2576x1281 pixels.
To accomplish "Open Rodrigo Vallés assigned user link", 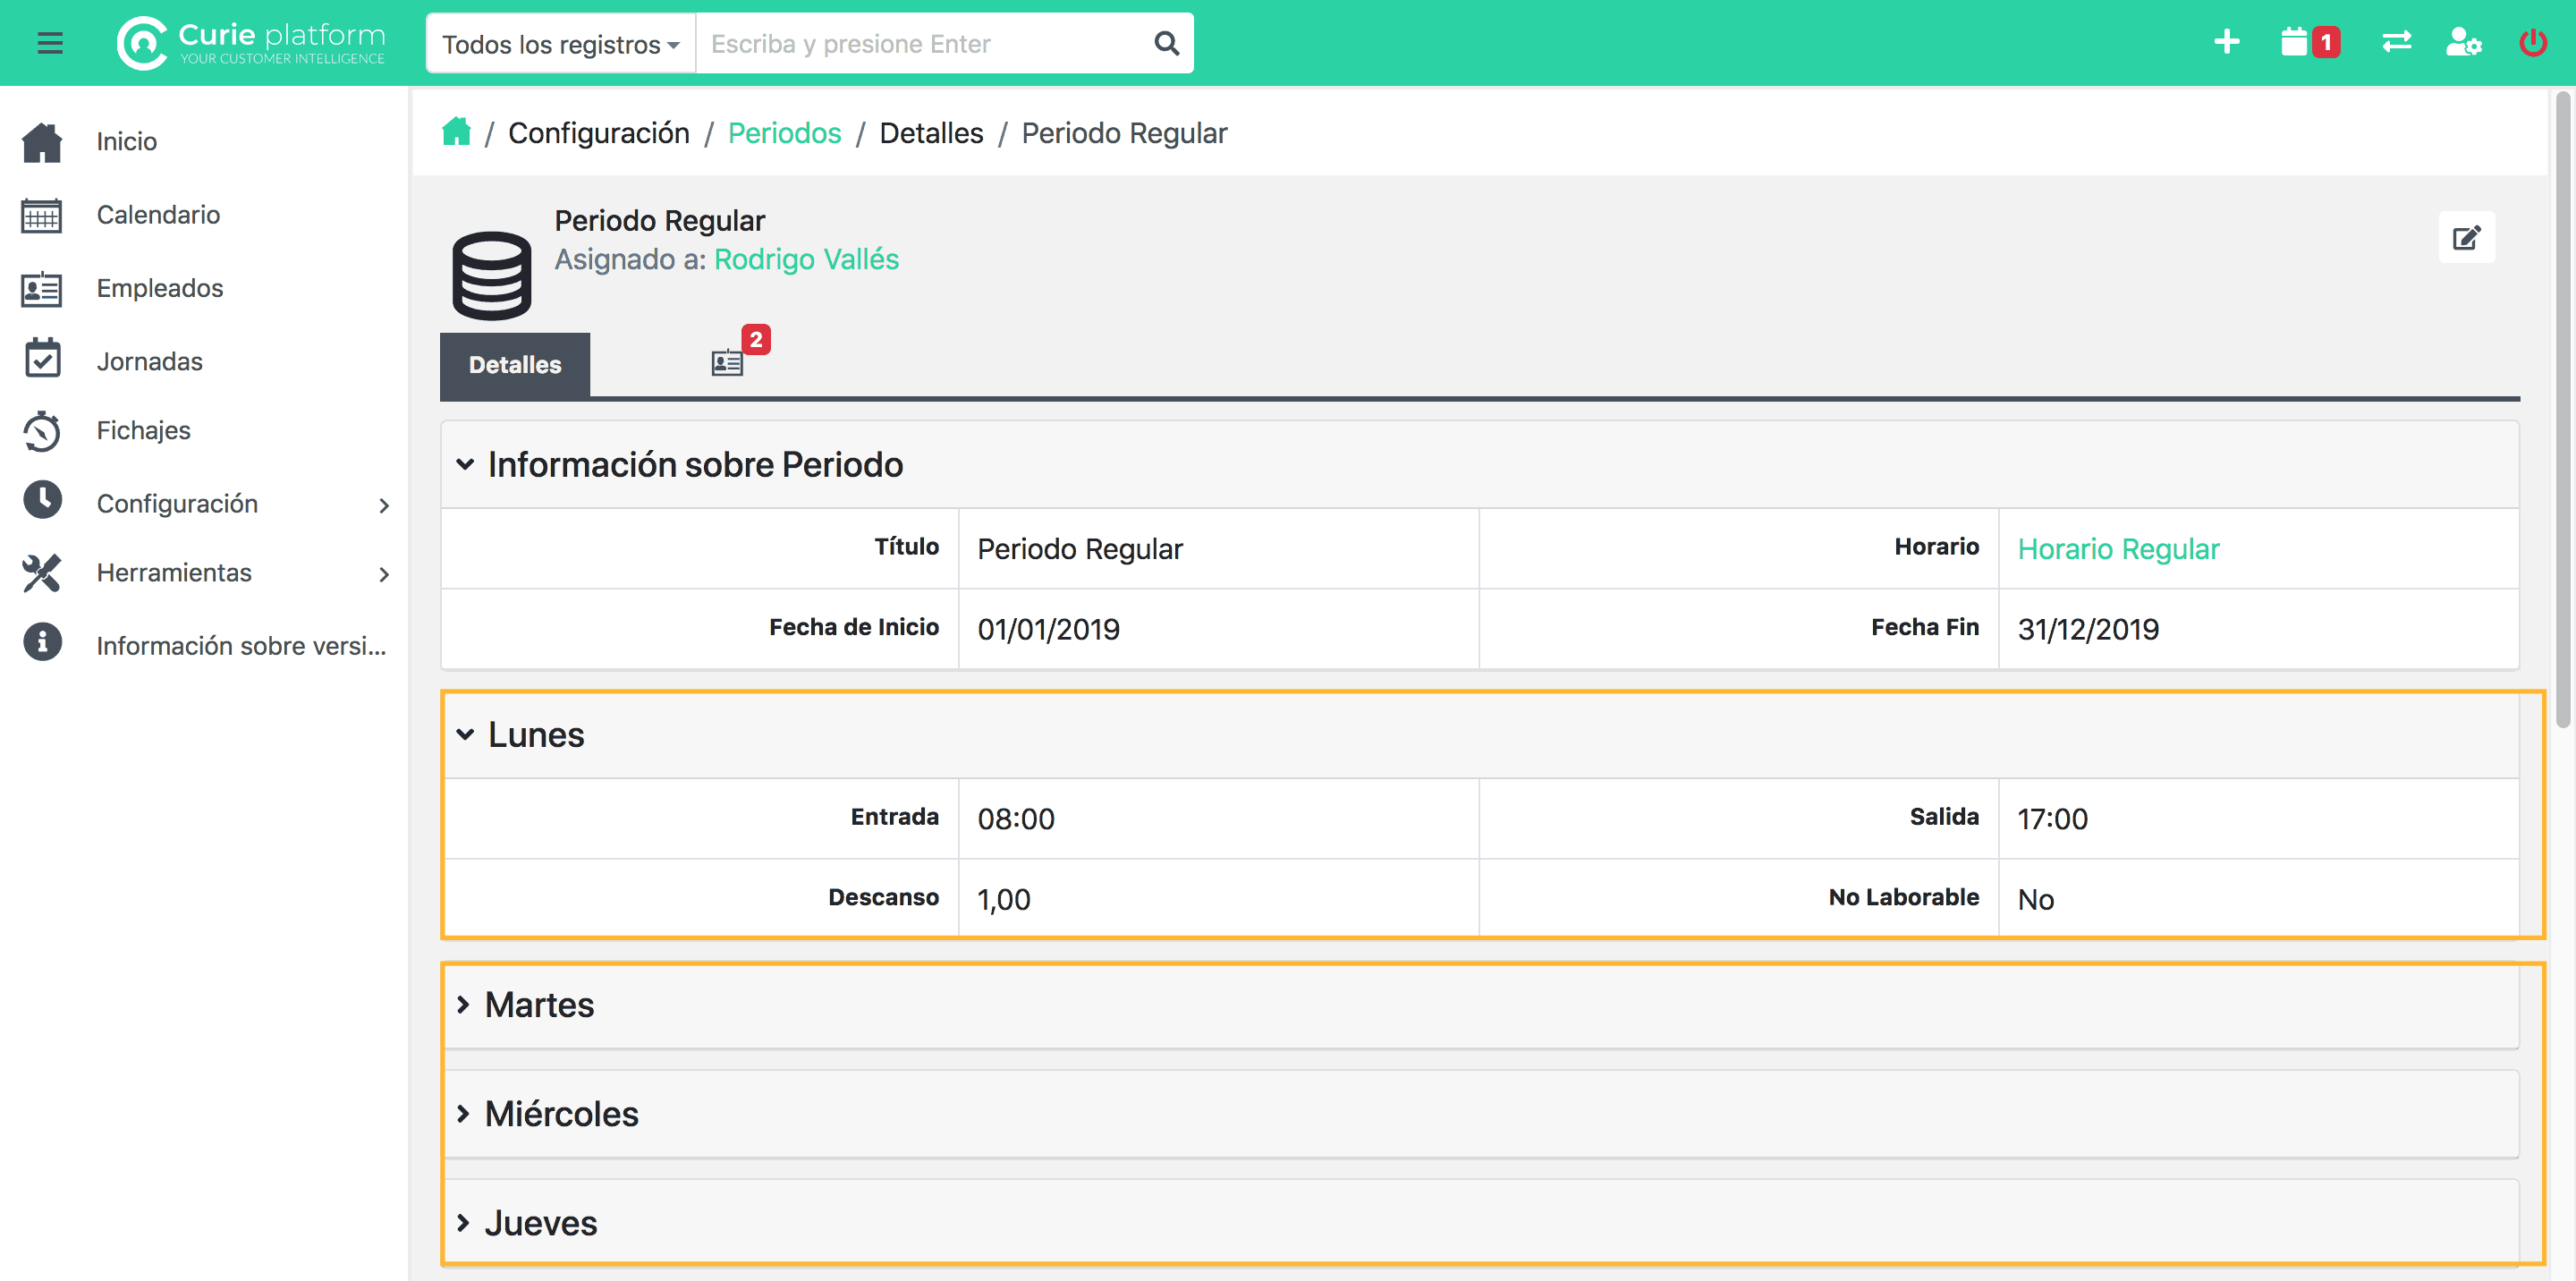I will click(x=806, y=259).
